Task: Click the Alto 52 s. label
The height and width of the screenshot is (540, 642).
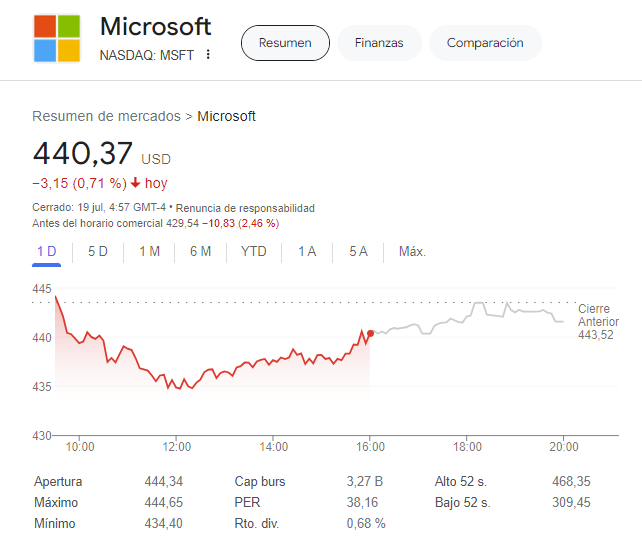Action: tap(461, 481)
